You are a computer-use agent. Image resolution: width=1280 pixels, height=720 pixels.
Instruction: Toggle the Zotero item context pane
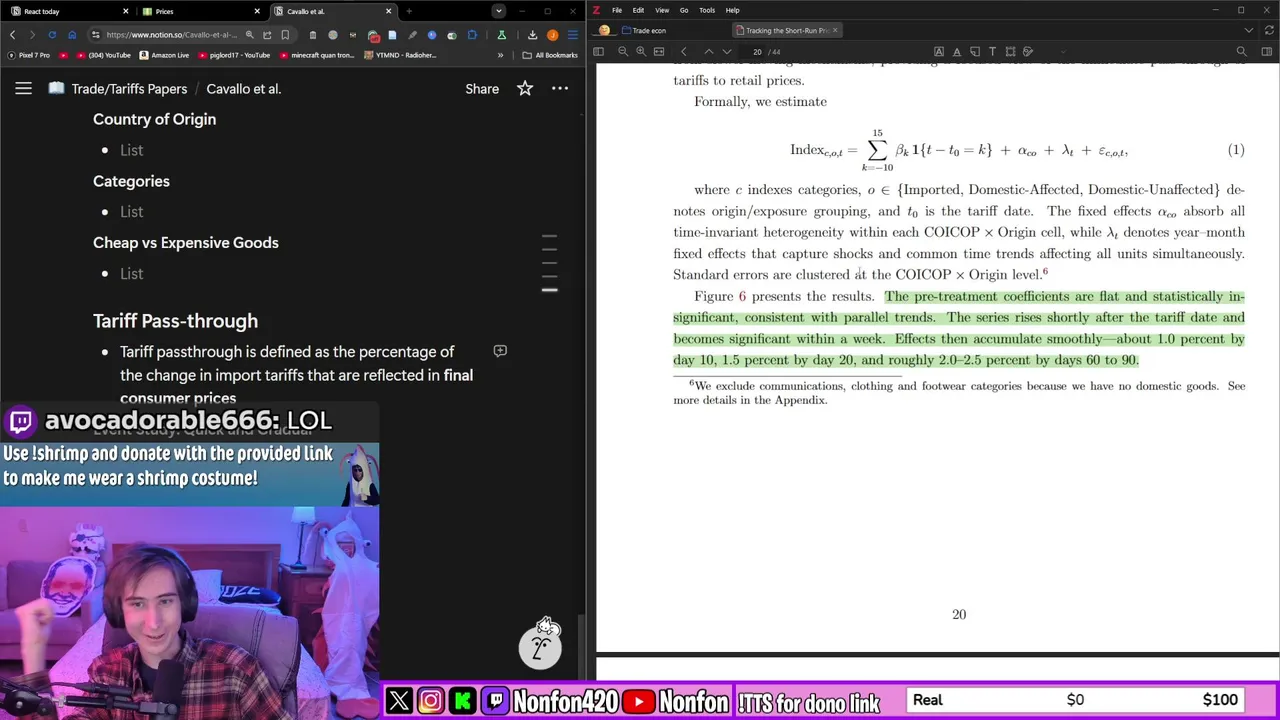[1266, 51]
